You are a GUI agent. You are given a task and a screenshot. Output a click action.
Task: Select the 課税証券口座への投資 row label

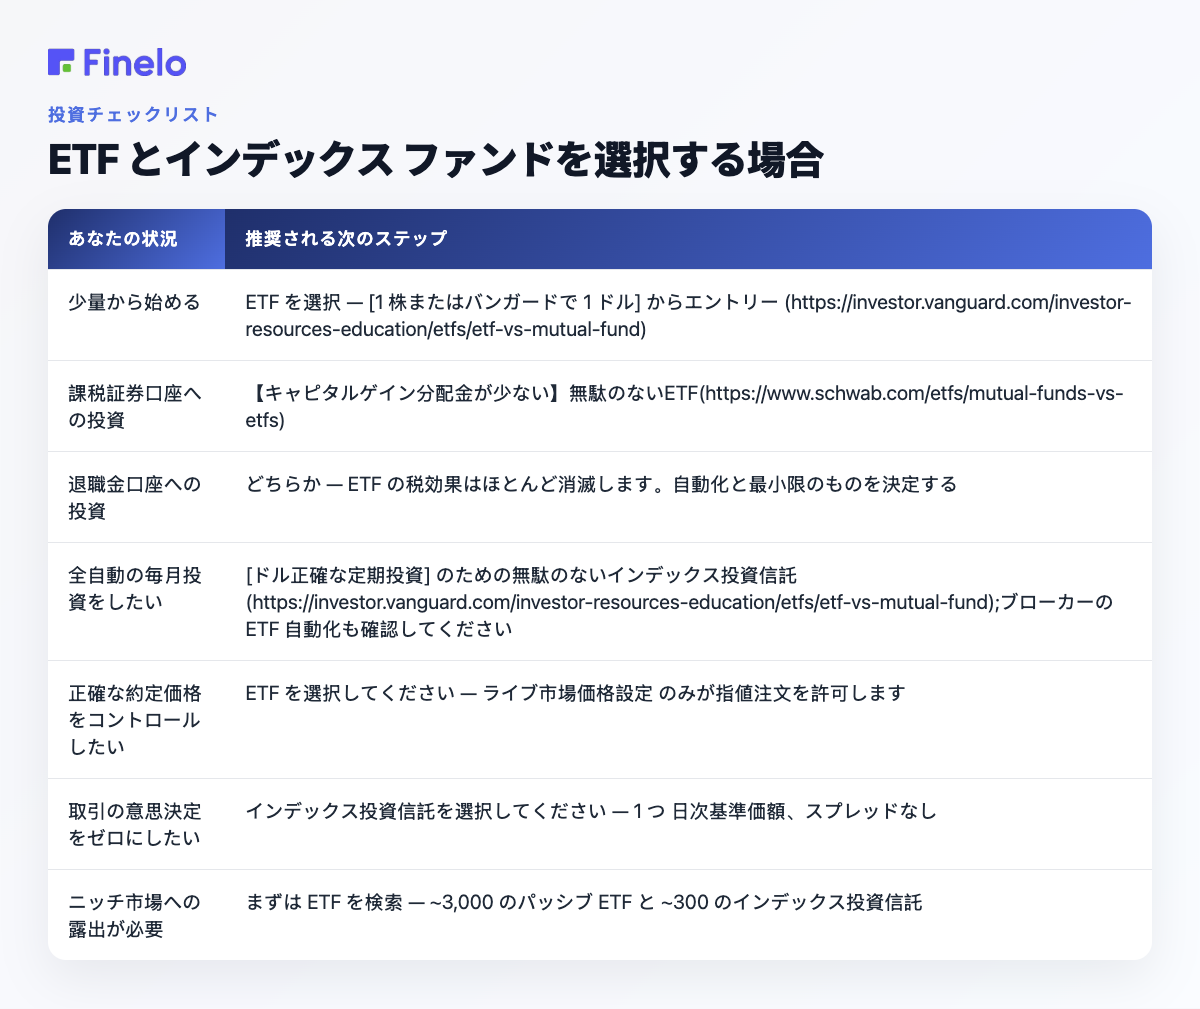134,407
